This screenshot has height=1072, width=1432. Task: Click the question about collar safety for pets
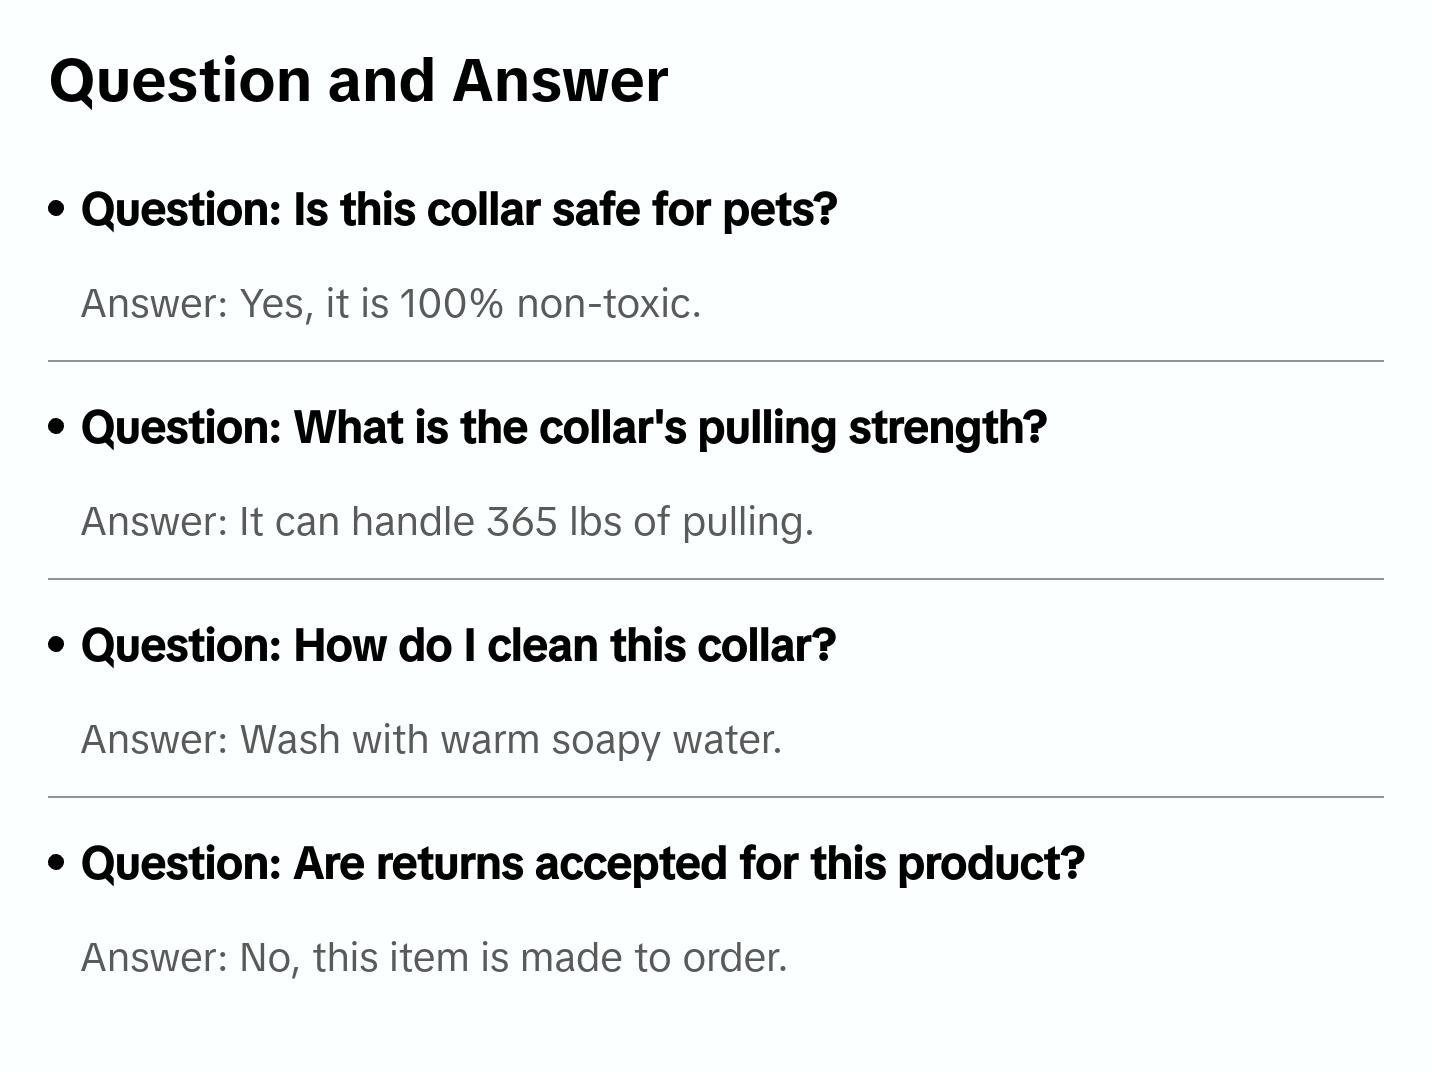pyautogui.click(x=458, y=210)
